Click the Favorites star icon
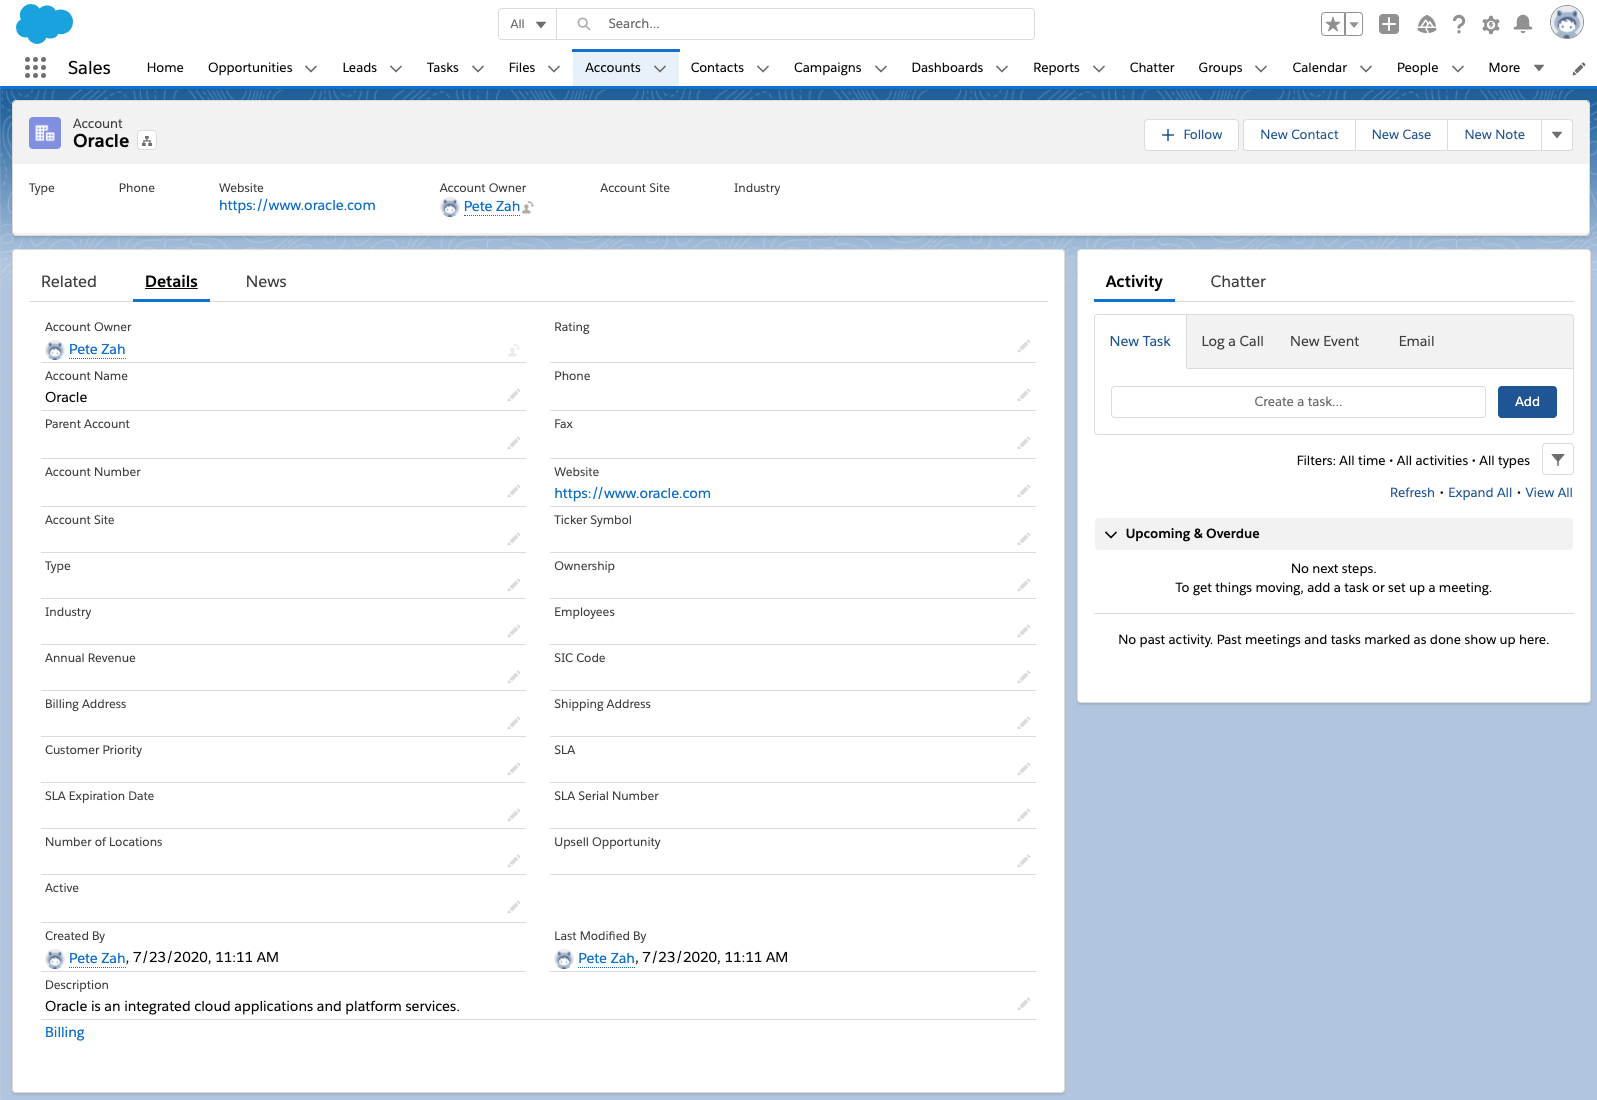The height and width of the screenshot is (1100, 1597). (x=1332, y=24)
